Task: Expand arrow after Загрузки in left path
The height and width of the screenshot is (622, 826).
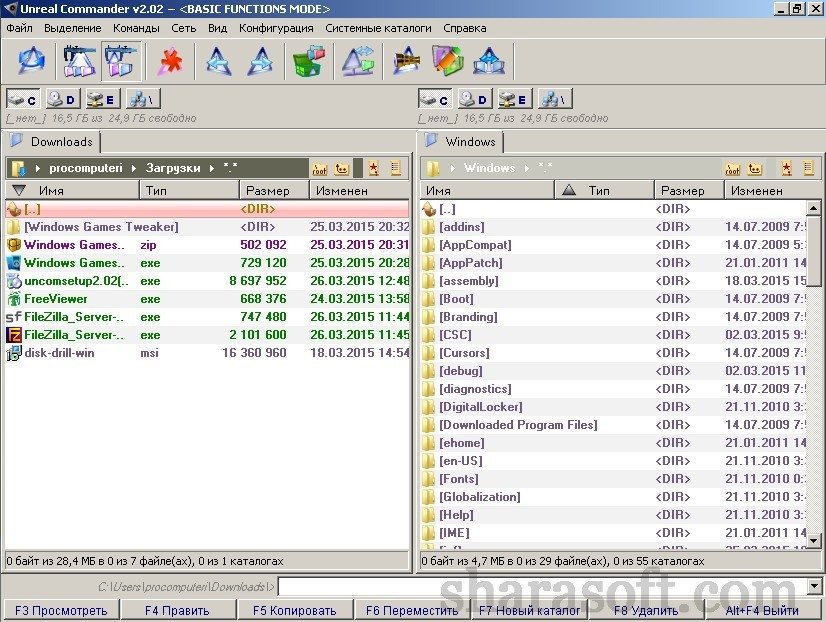Action: point(212,169)
